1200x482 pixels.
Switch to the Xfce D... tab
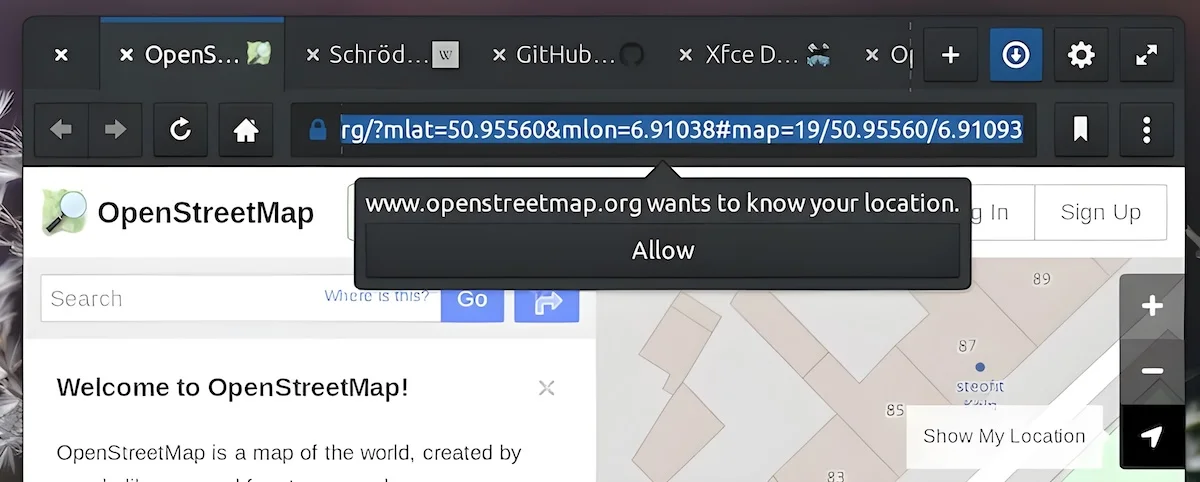[753, 55]
